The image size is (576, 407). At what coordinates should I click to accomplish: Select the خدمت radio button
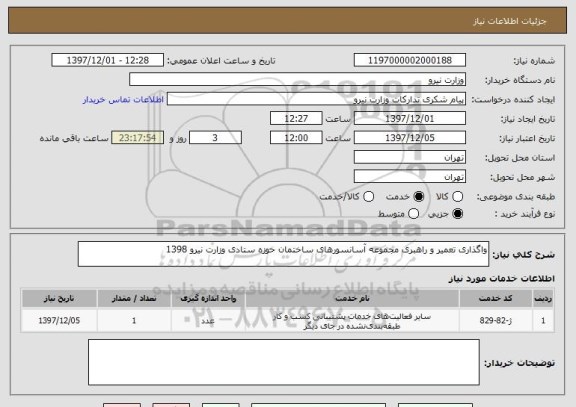click(419, 197)
